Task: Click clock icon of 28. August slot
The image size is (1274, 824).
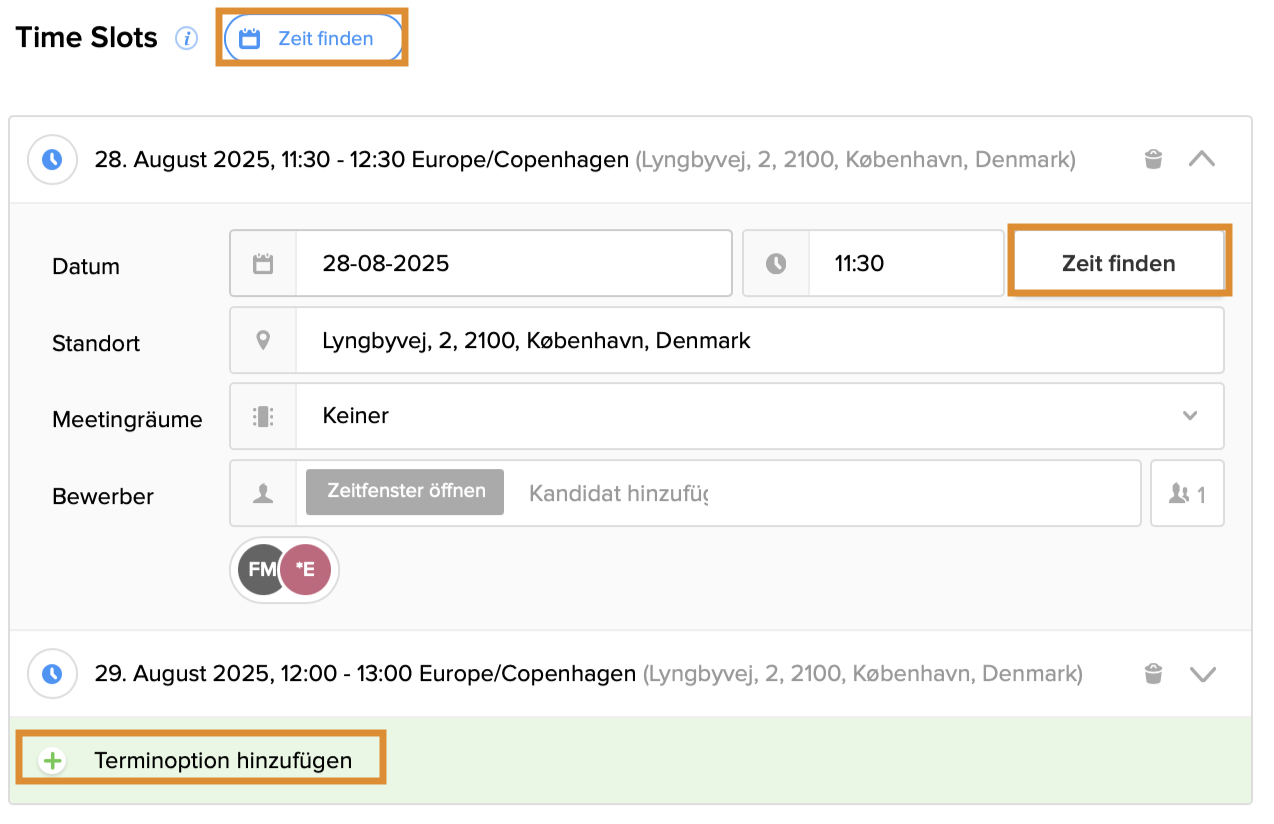Action: point(52,160)
